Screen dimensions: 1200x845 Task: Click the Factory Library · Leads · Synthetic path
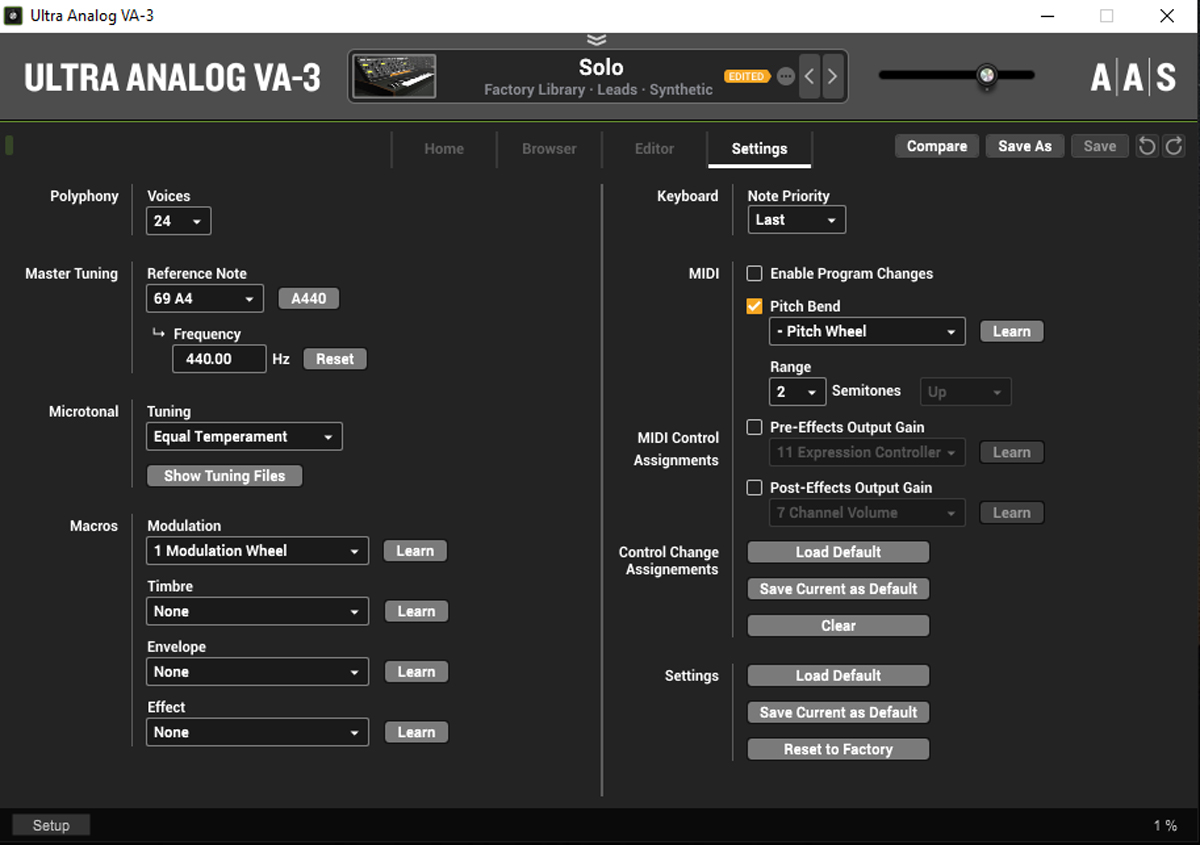(x=598, y=89)
